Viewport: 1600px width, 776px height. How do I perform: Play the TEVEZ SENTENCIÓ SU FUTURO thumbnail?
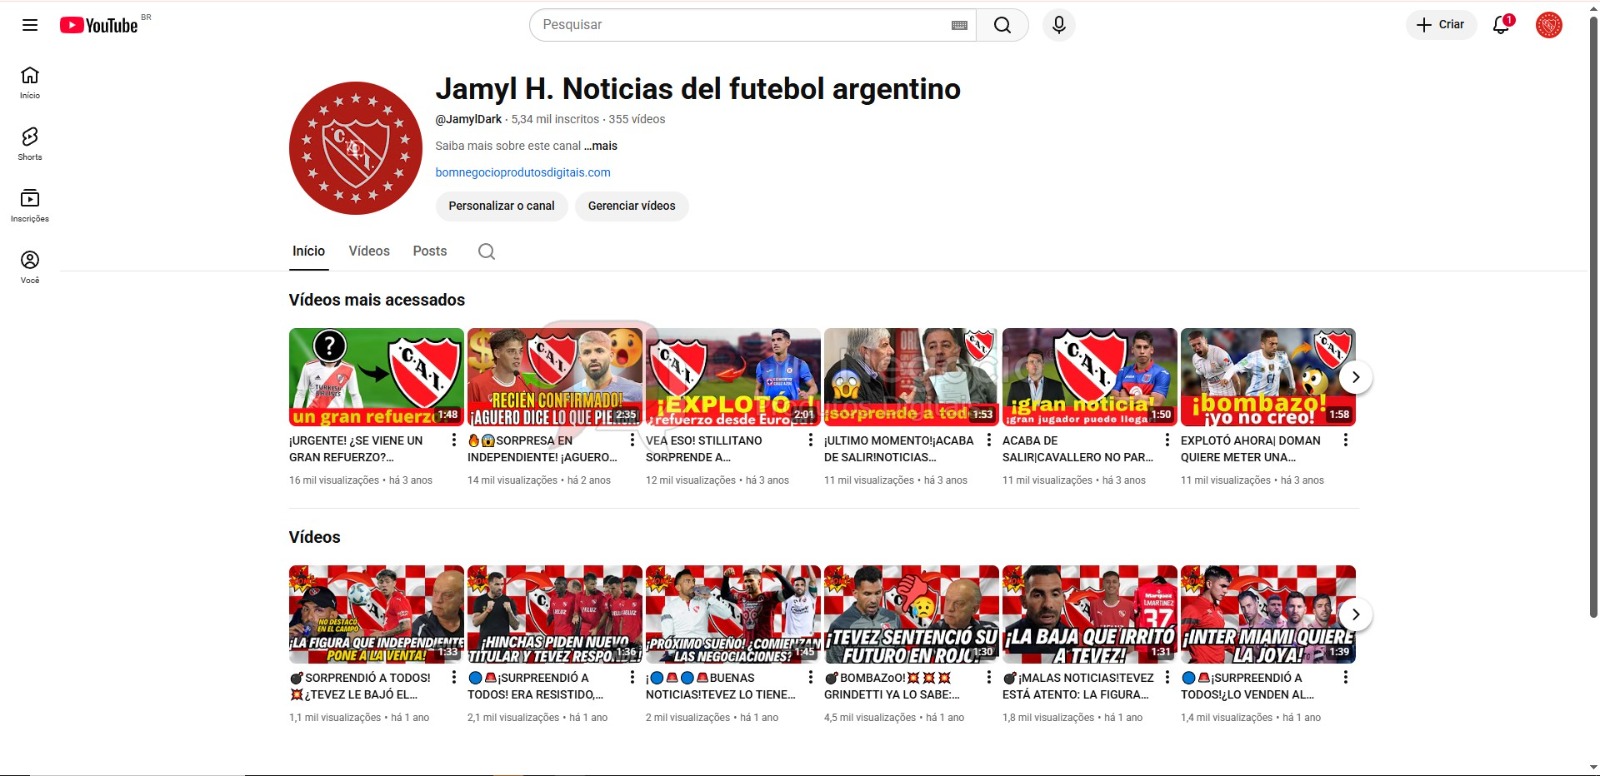pos(911,614)
